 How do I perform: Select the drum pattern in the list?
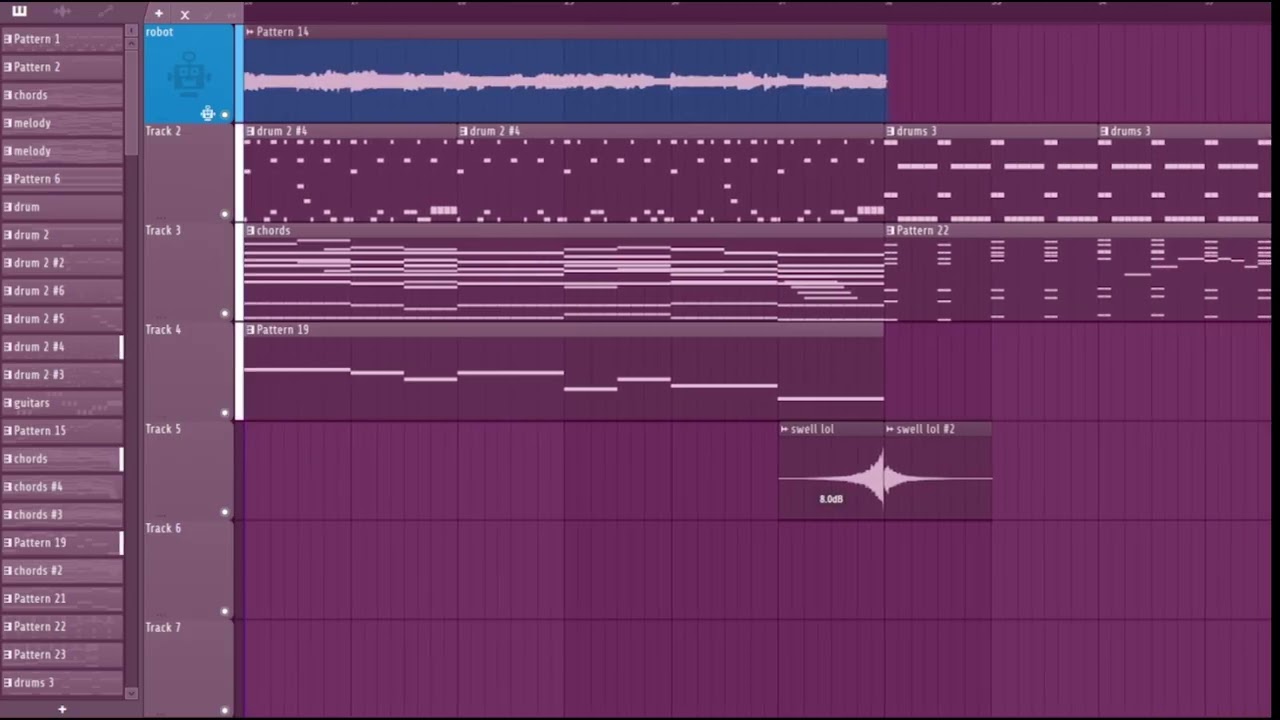[62, 207]
